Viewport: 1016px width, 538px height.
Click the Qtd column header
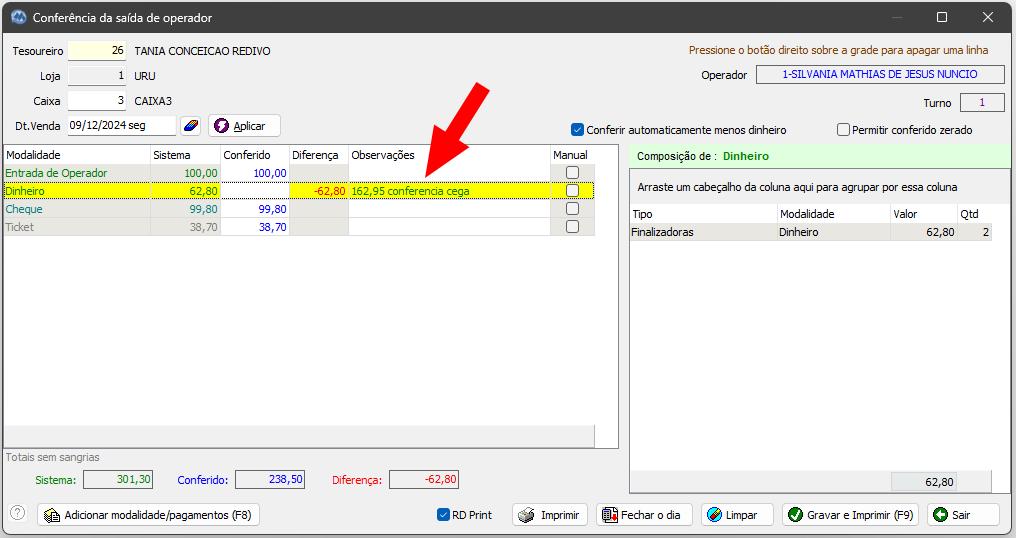pos(975,214)
